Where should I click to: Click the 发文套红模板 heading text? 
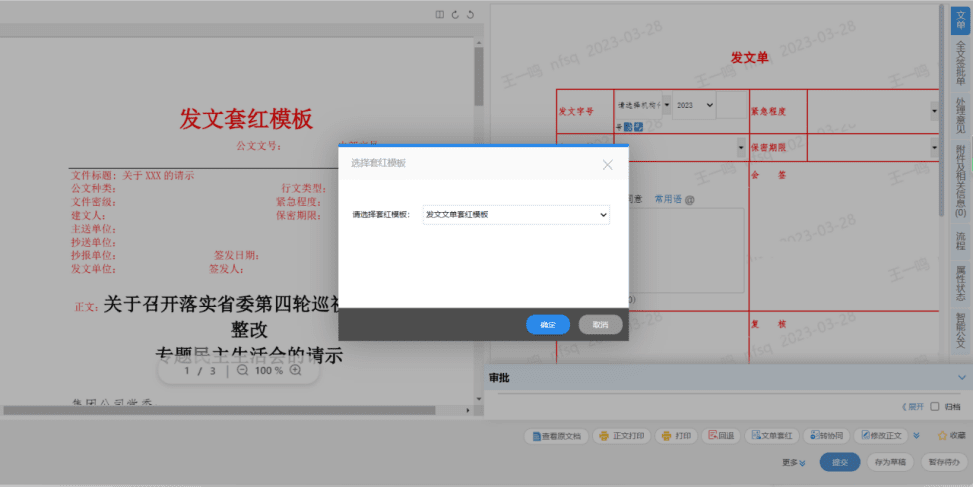point(246,119)
